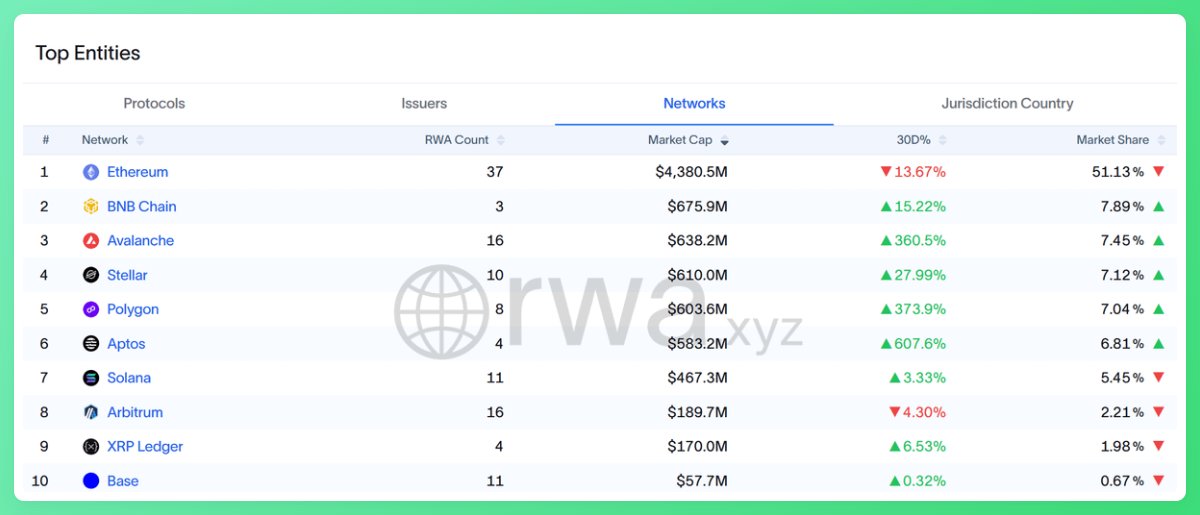
Task: Click the BNB Chain logo icon
Action: pyautogui.click(x=91, y=207)
